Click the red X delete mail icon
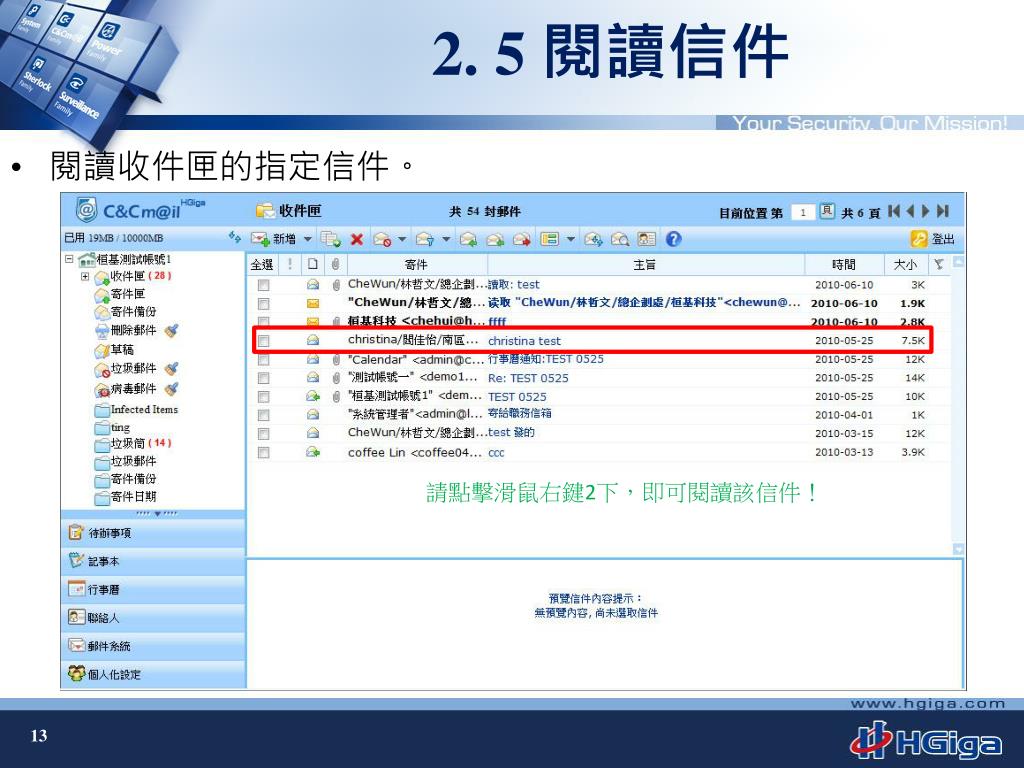Screen dimensions: 1024x768 [357, 239]
